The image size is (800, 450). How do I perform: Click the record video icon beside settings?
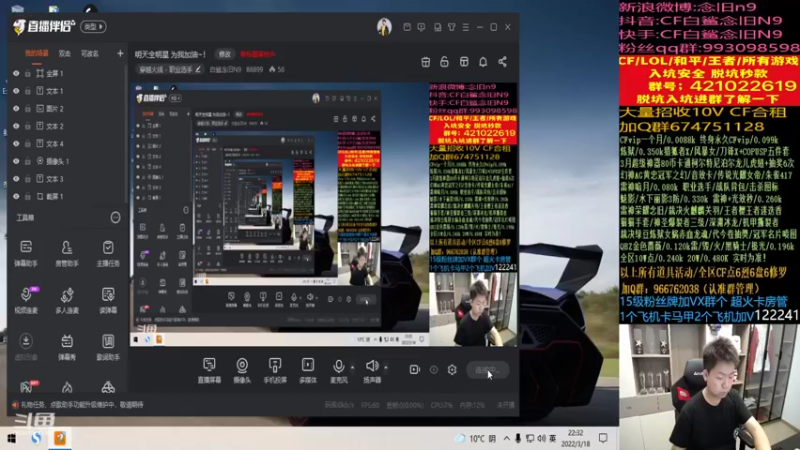tap(414, 369)
